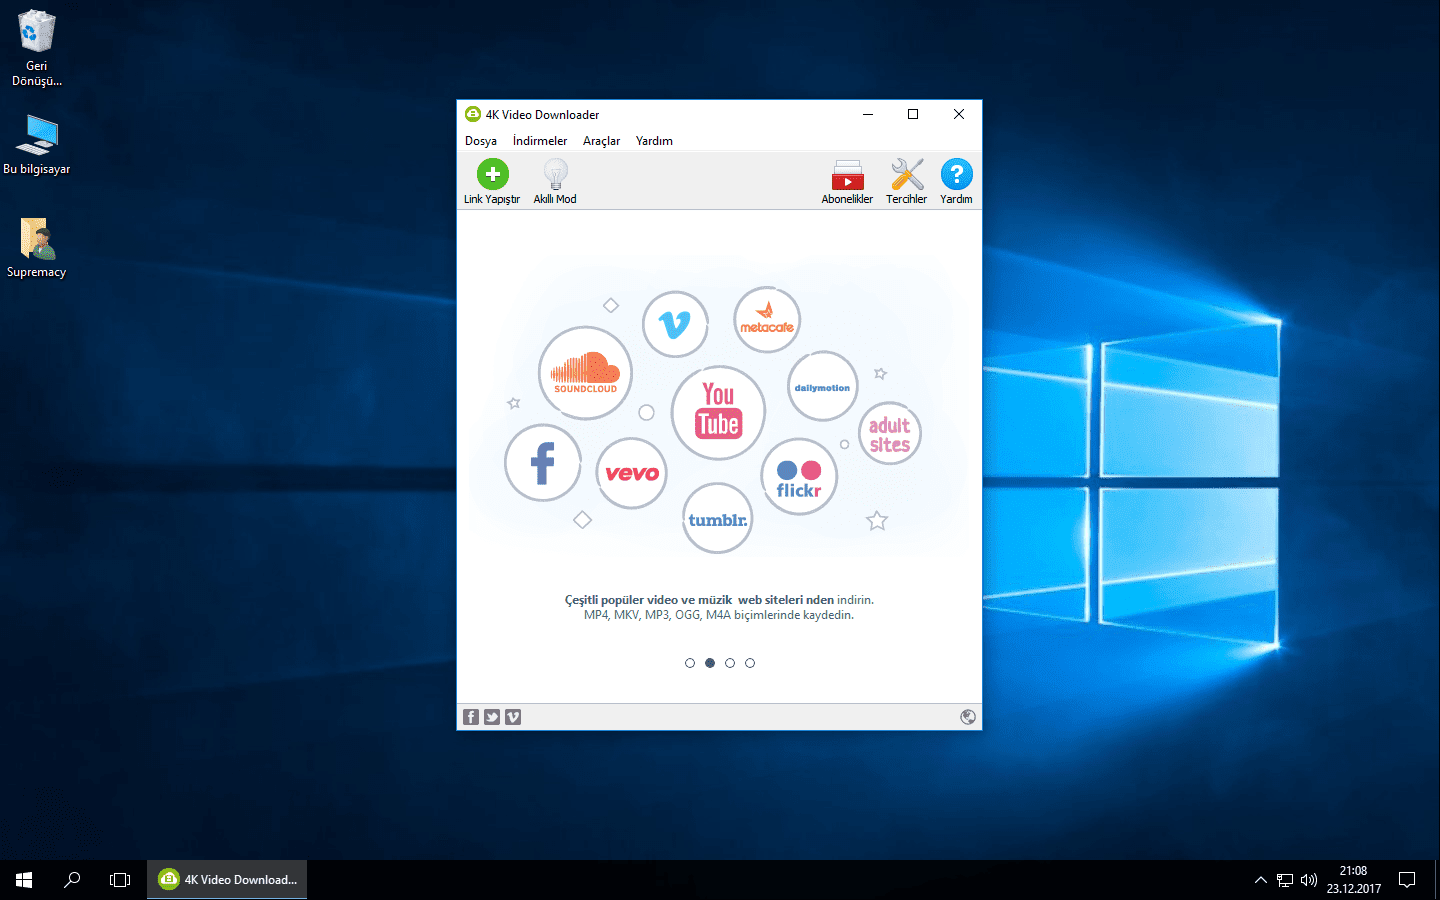This screenshot has width=1440, height=900.
Task: Click the Twitter icon in status bar
Action: [492, 717]
